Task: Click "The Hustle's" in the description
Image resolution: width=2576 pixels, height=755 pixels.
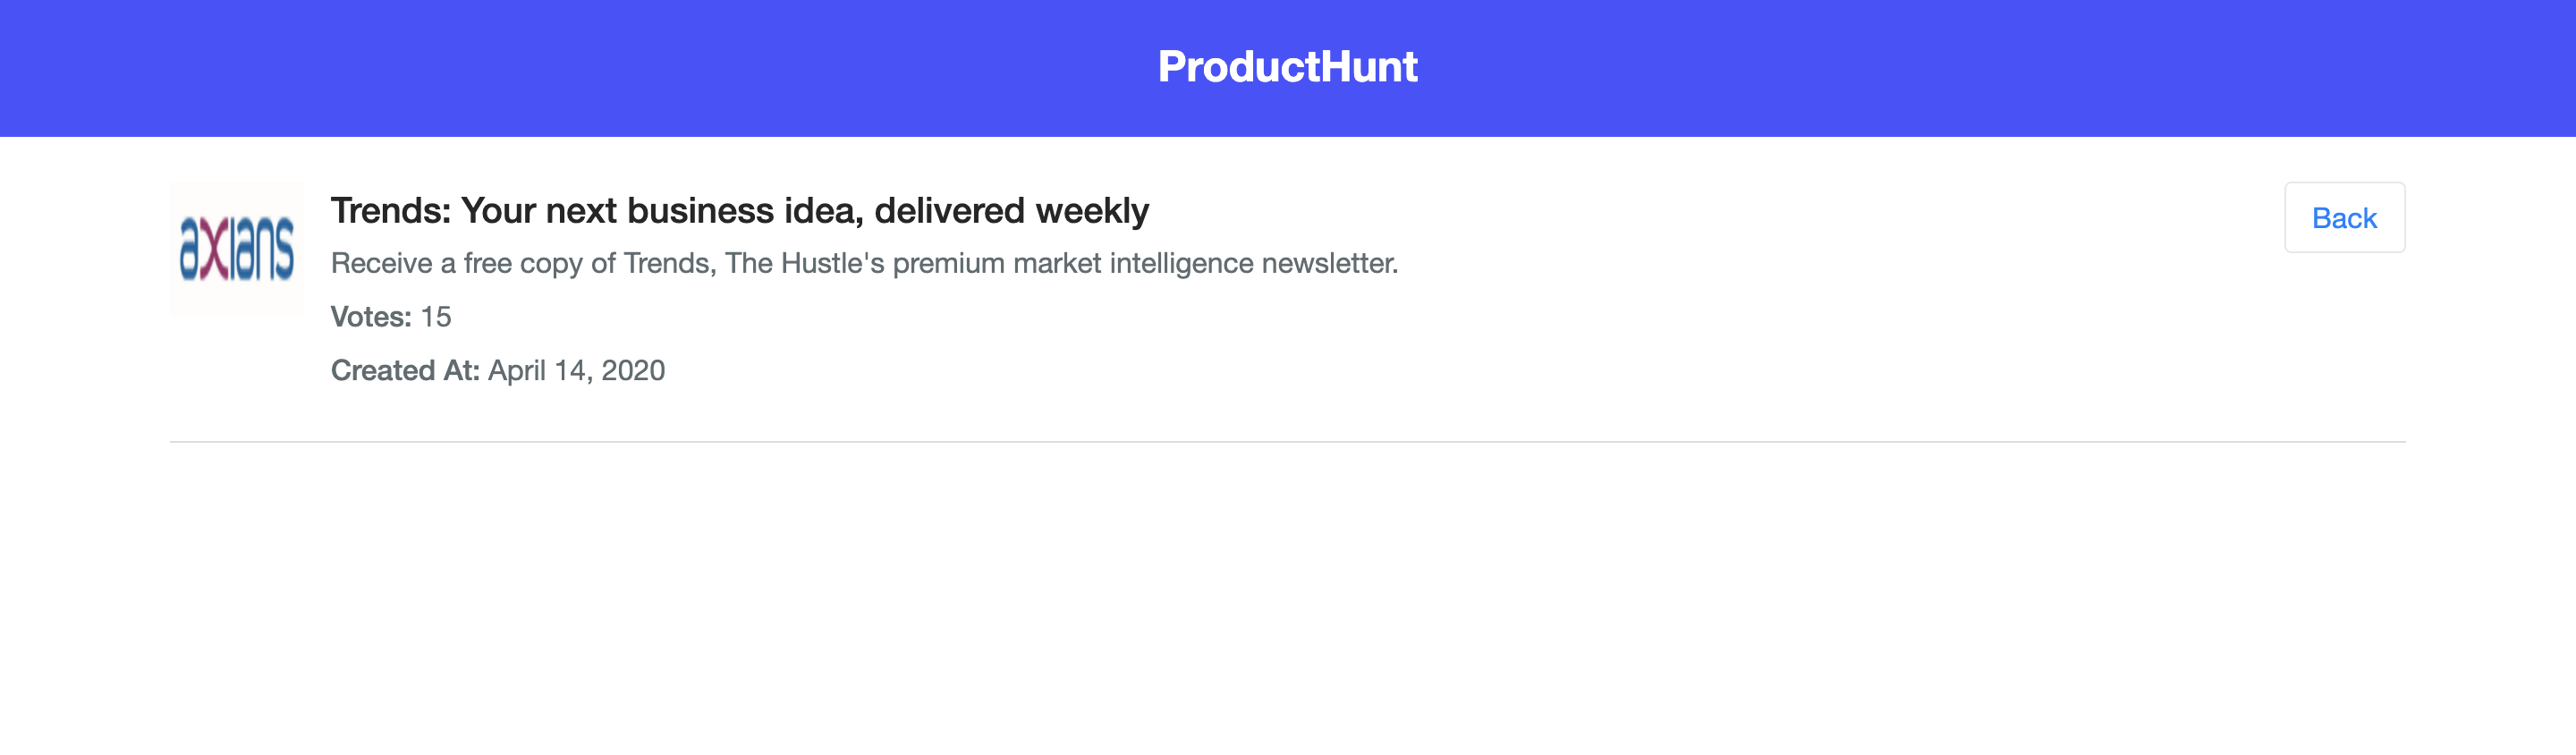Action: [x=804, y=263]
